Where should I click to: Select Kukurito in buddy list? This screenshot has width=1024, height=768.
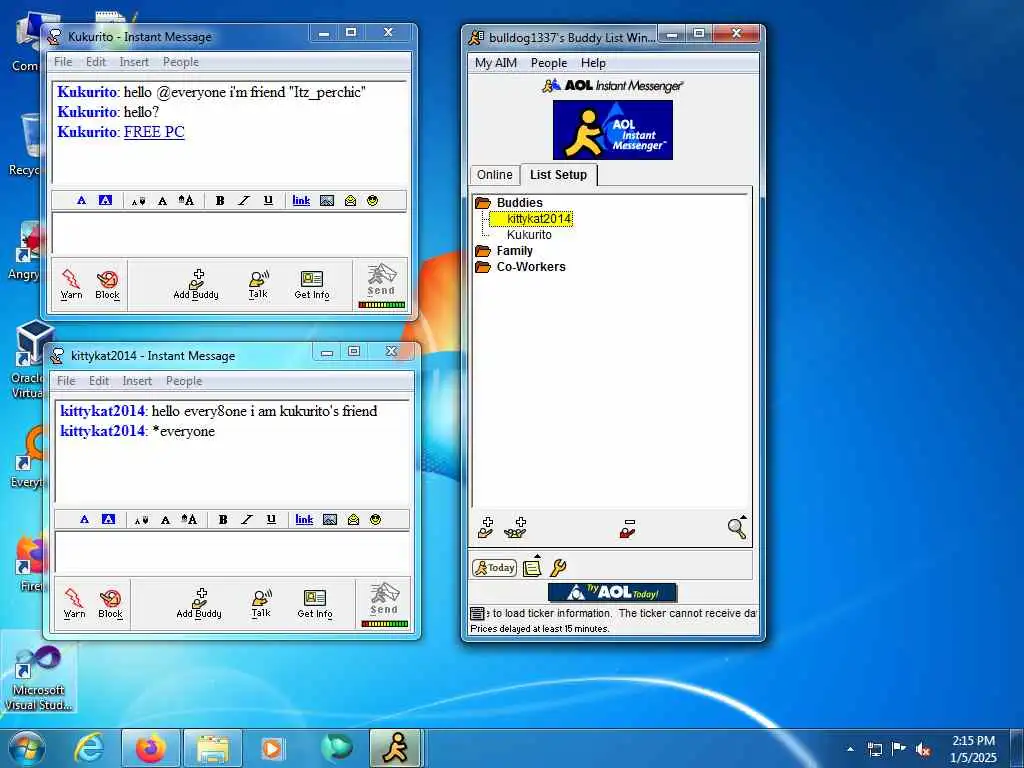pyautogui.click(x=529, y=234)
